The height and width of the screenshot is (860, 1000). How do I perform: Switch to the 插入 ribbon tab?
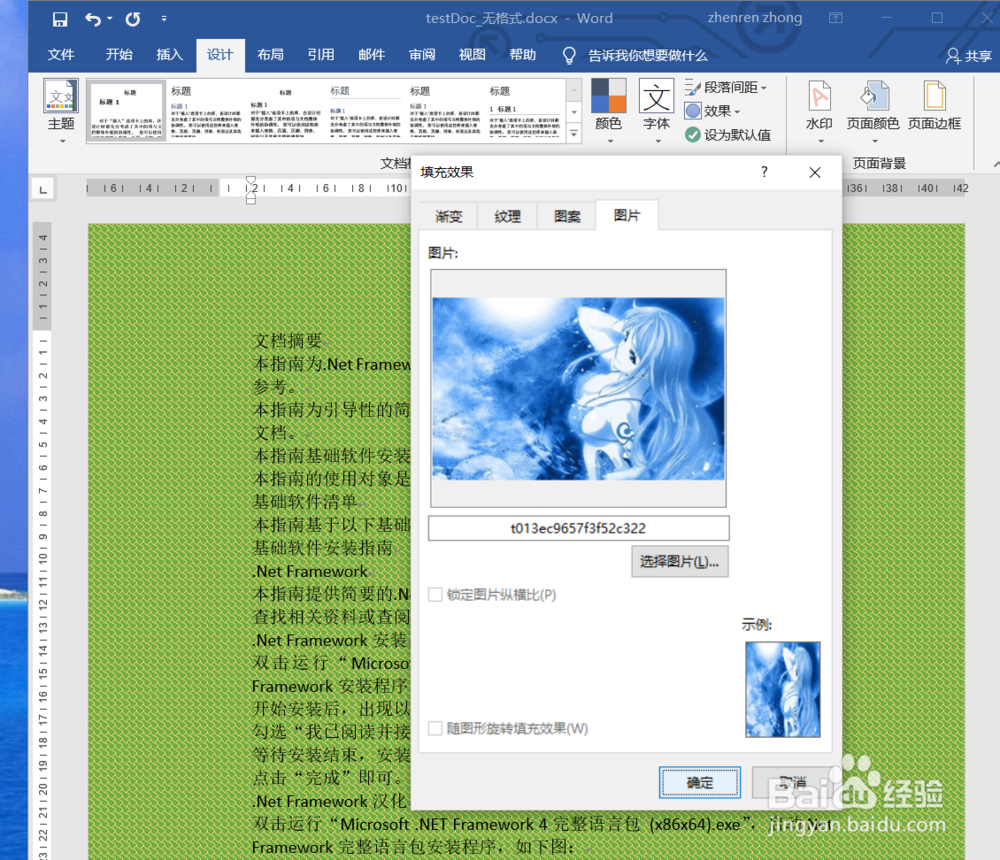pos(170,55)
